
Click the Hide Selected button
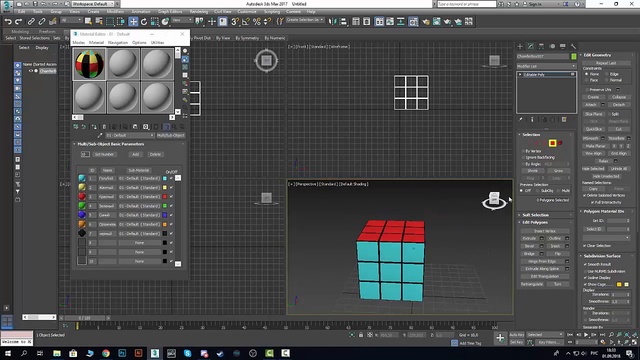click(593, 169)
